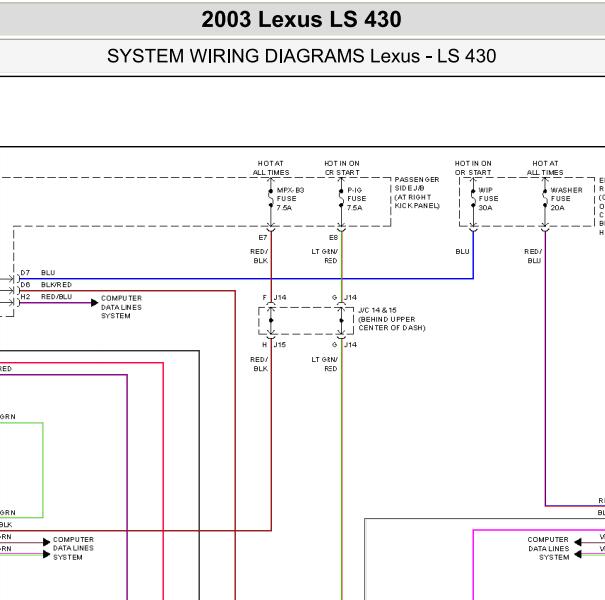Click the 'MPX-B3 FUSE 7.5A' label
This screenshot has height=600, width=605.
pyautogui.click(x=290, y=199)
